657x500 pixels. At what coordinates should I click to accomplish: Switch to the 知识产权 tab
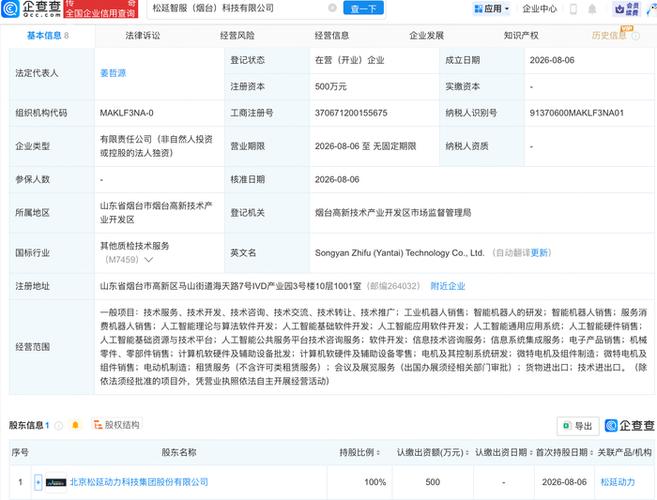[x=521, y=36]
